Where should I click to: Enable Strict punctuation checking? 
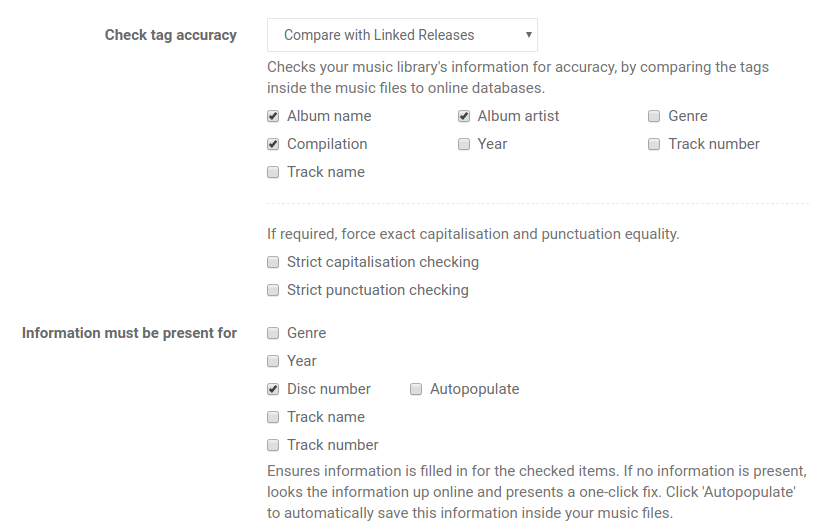pyautogui.click(x=273, y=290)
